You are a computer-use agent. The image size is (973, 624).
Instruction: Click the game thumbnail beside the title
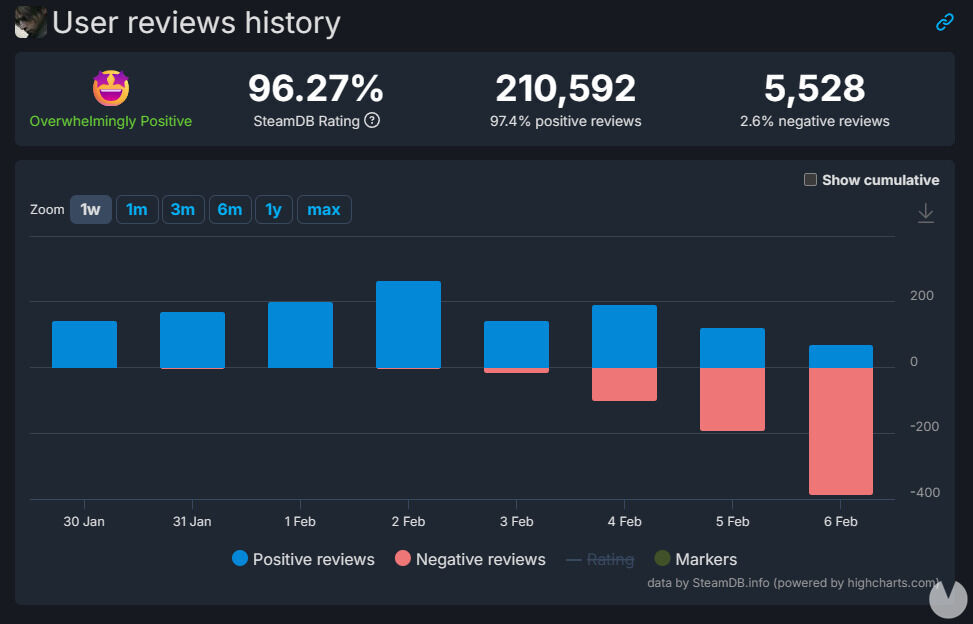(x=30, y=22)
